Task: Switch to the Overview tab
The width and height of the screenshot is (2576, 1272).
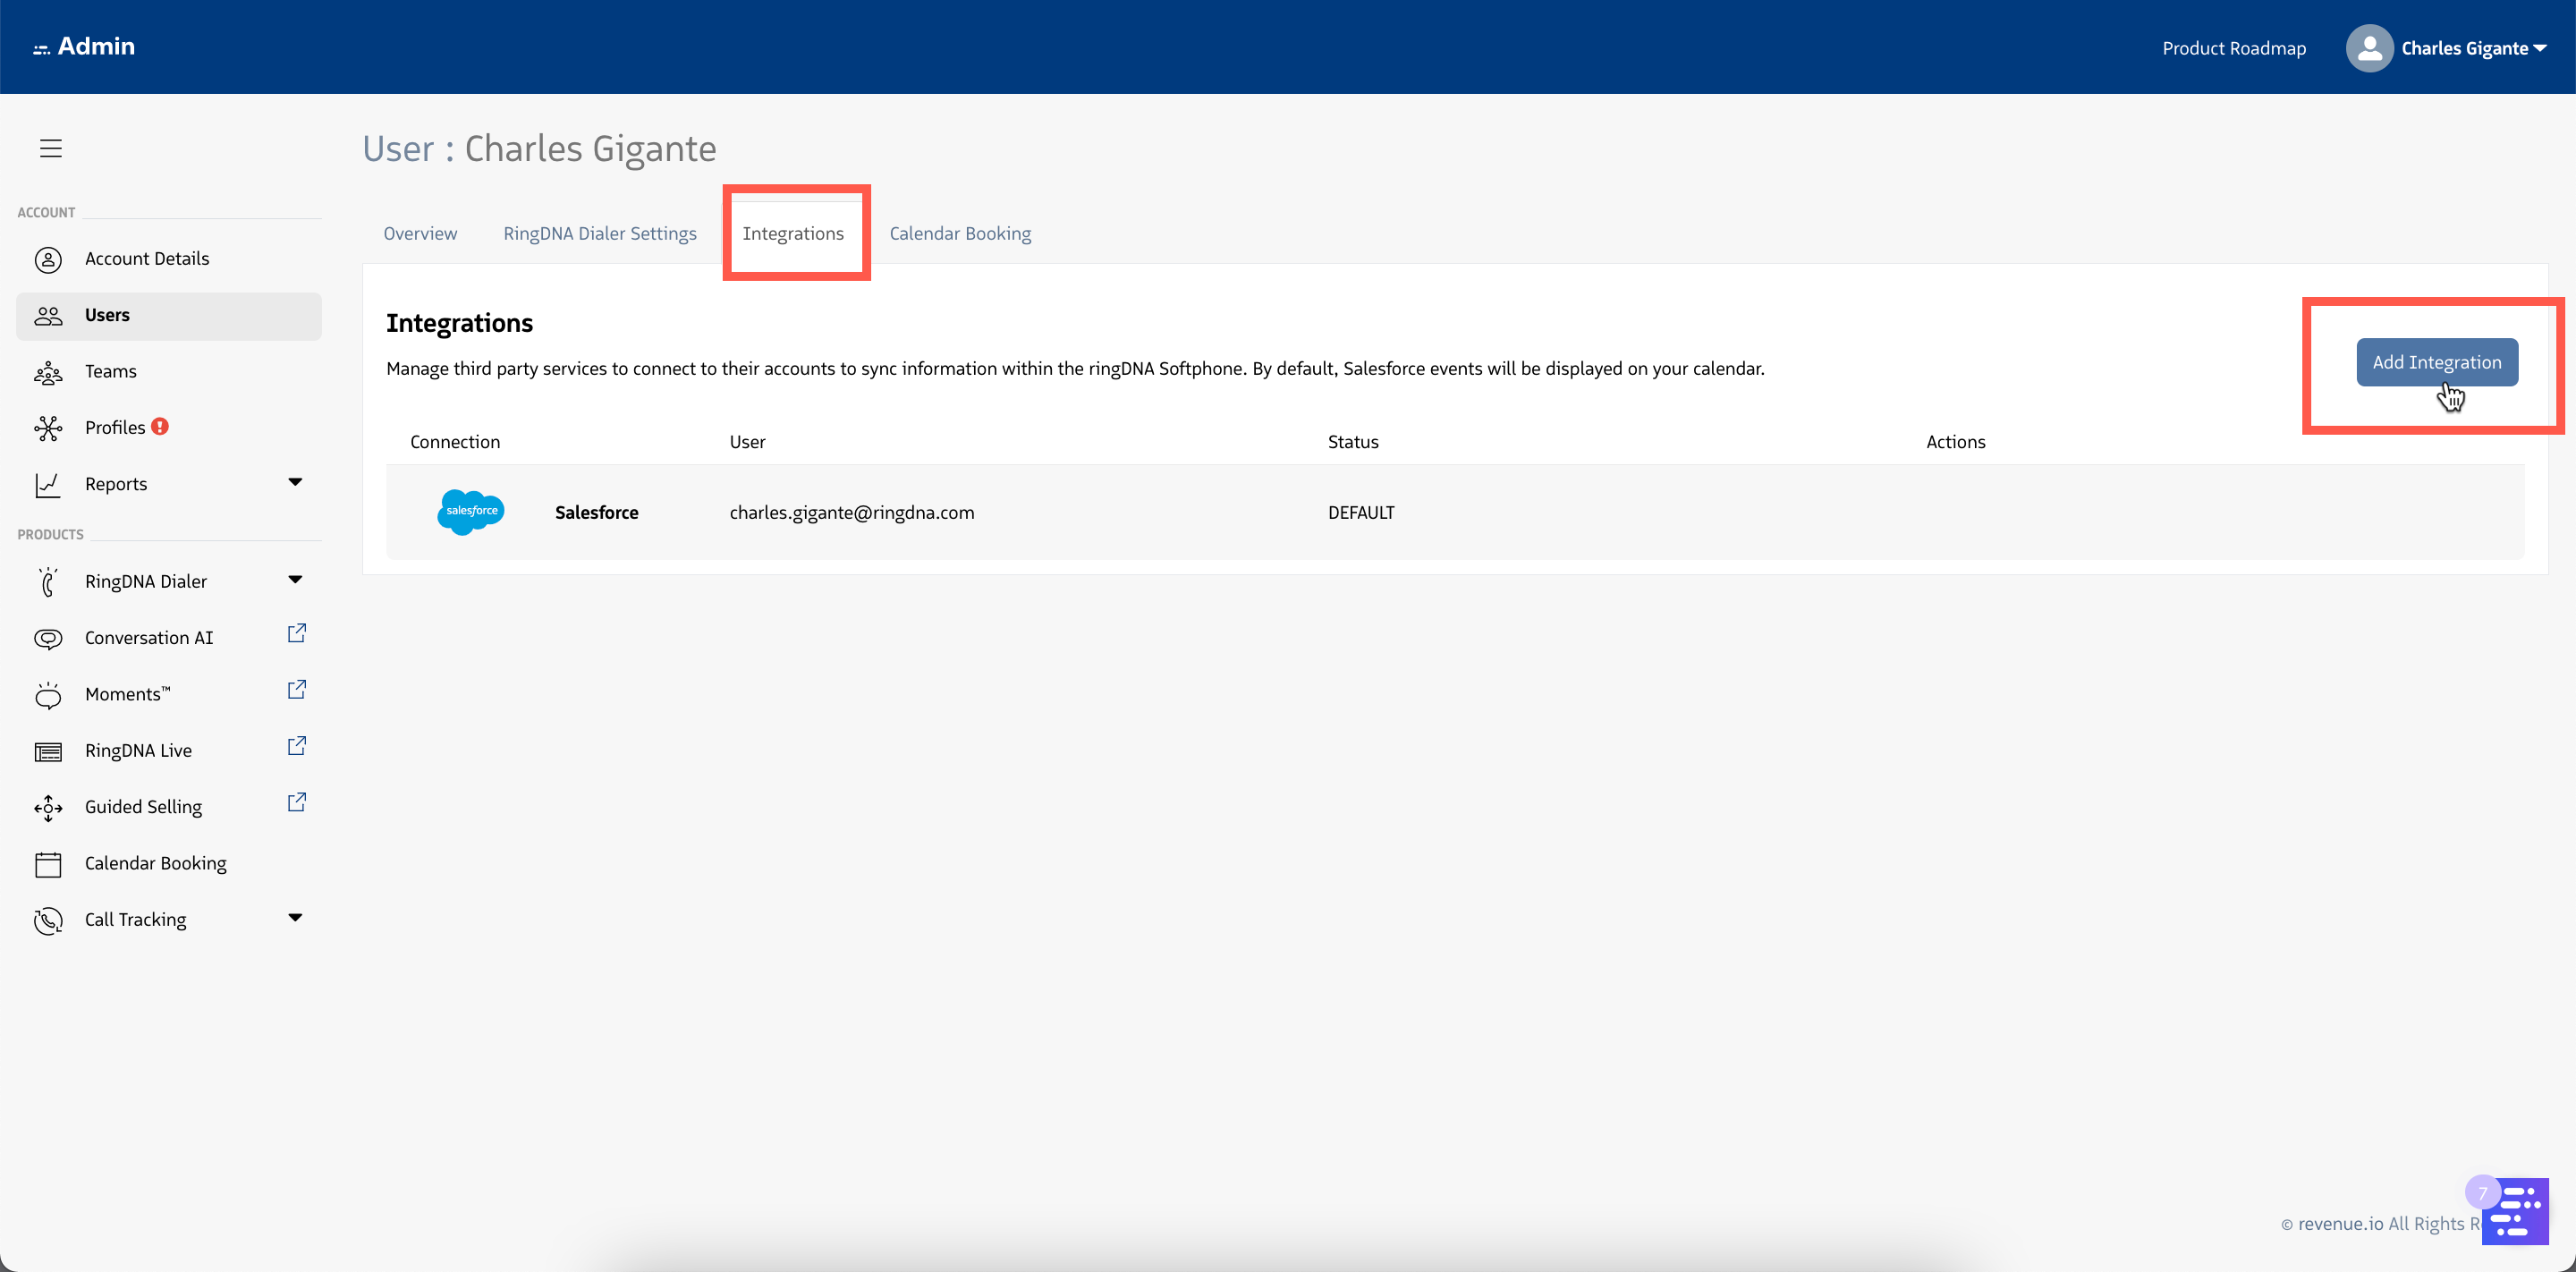Action: point(420,233)
